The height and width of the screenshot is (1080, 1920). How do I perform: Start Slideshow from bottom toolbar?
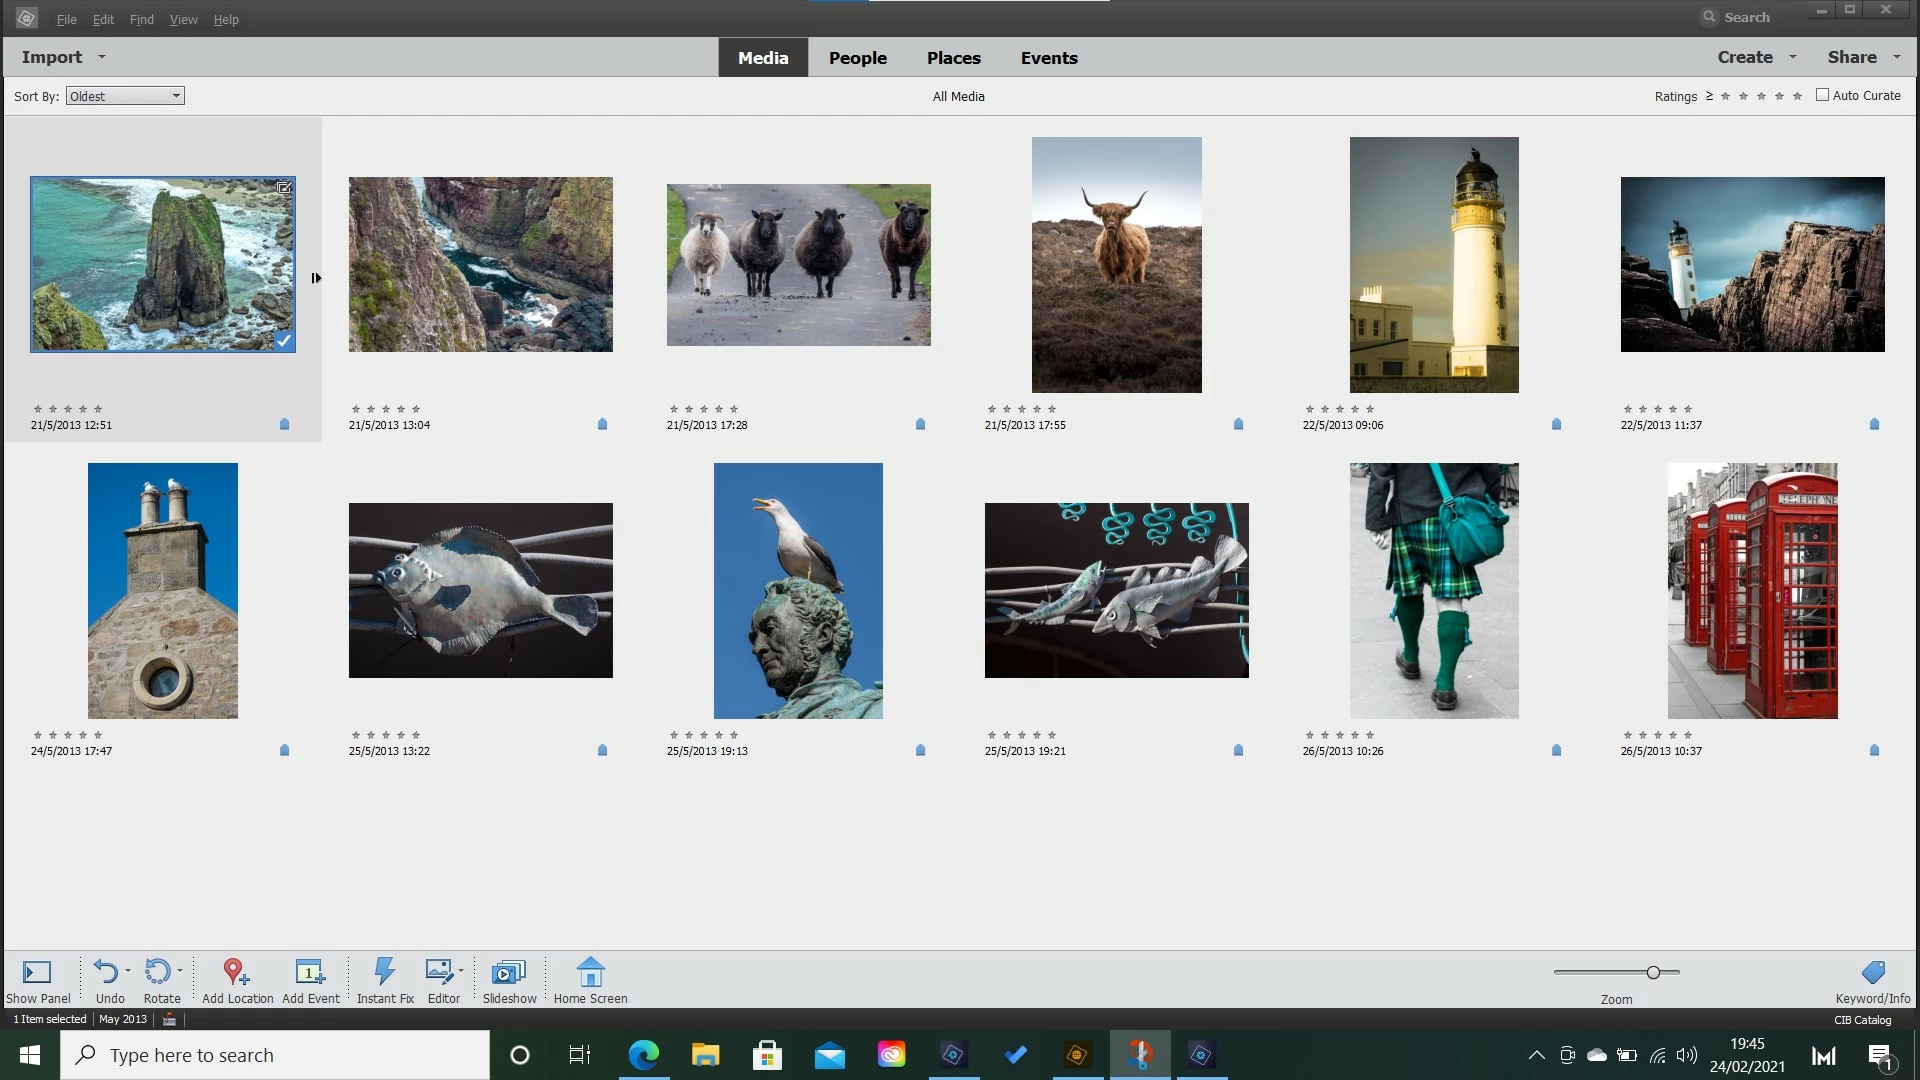coord(509,972)
